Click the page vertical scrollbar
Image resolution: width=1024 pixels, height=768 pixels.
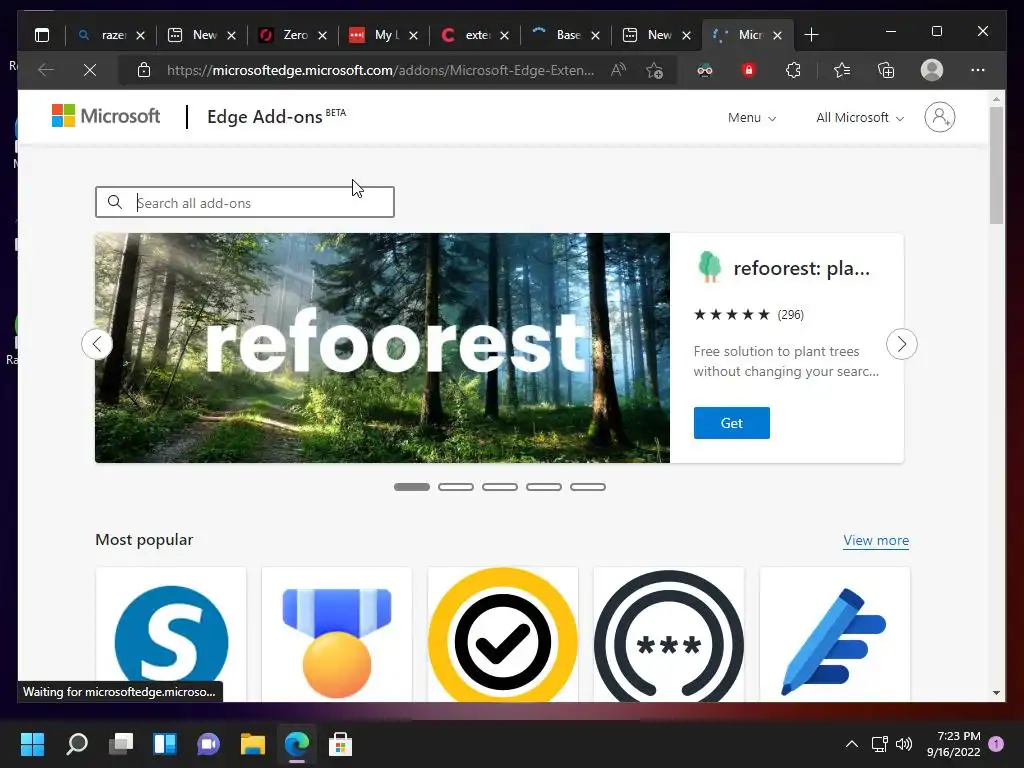[x=996, y=166]
